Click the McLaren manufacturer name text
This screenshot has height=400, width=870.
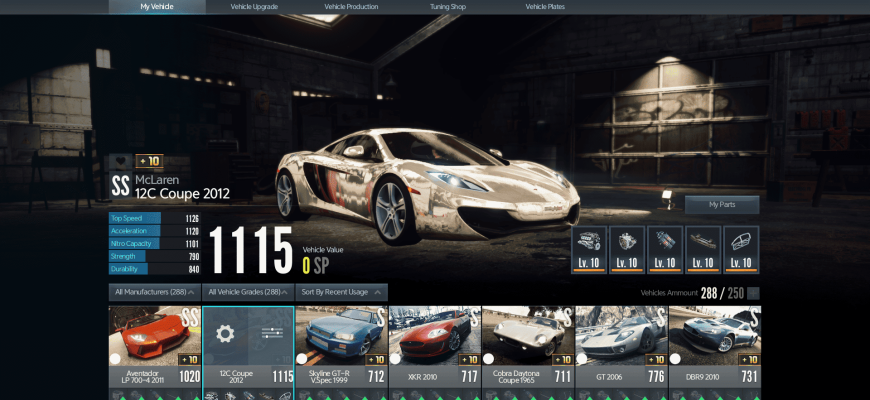click(157, 180)
